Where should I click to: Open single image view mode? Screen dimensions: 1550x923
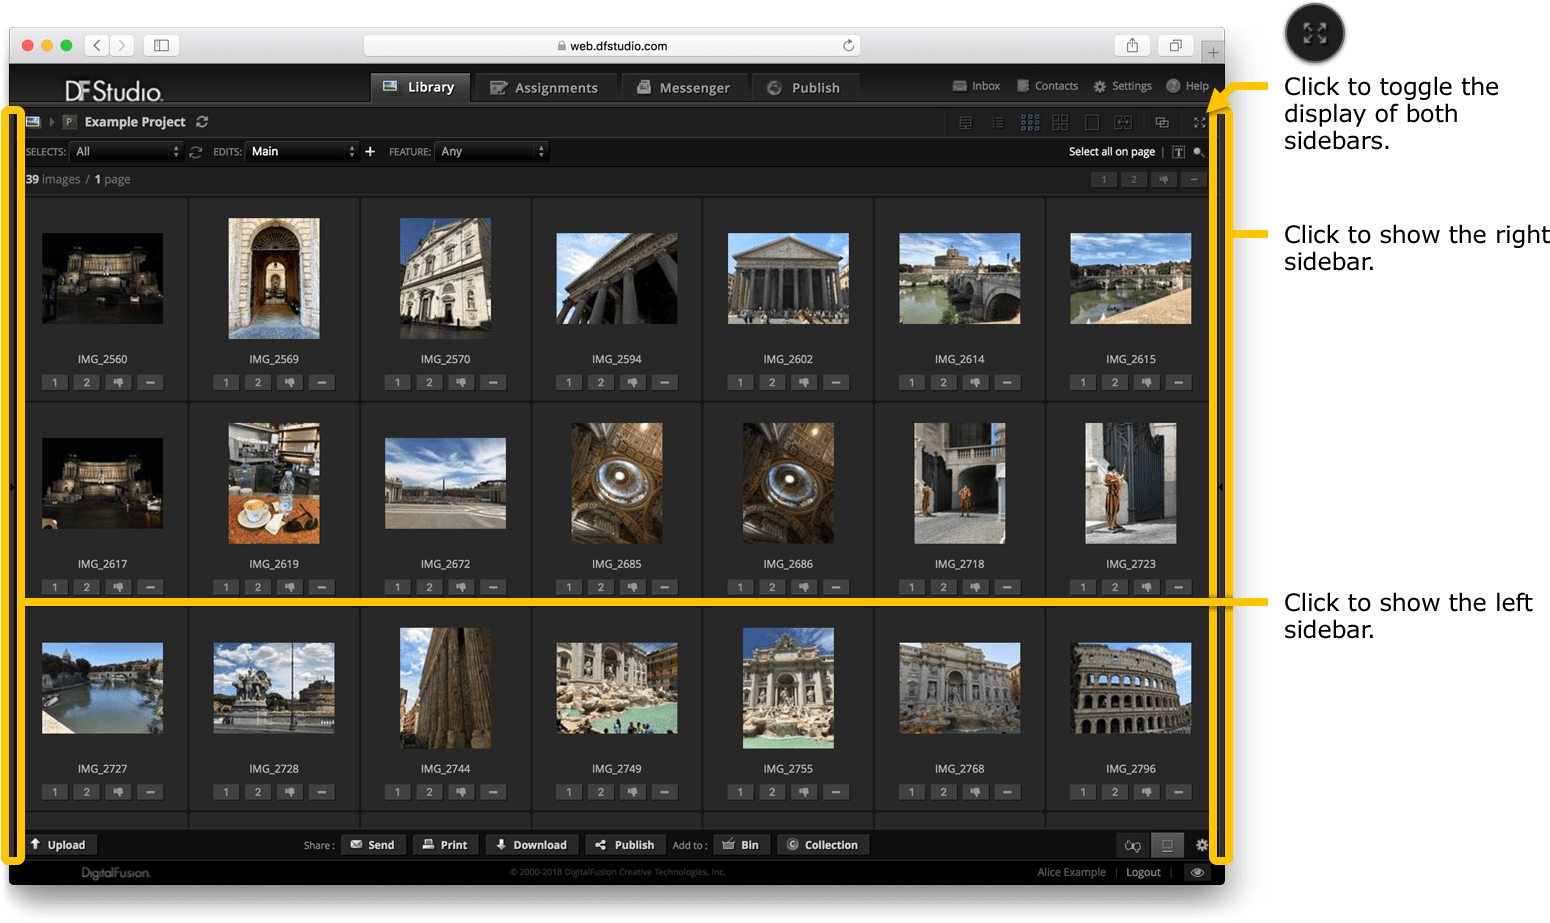(x=1092, y=122)
